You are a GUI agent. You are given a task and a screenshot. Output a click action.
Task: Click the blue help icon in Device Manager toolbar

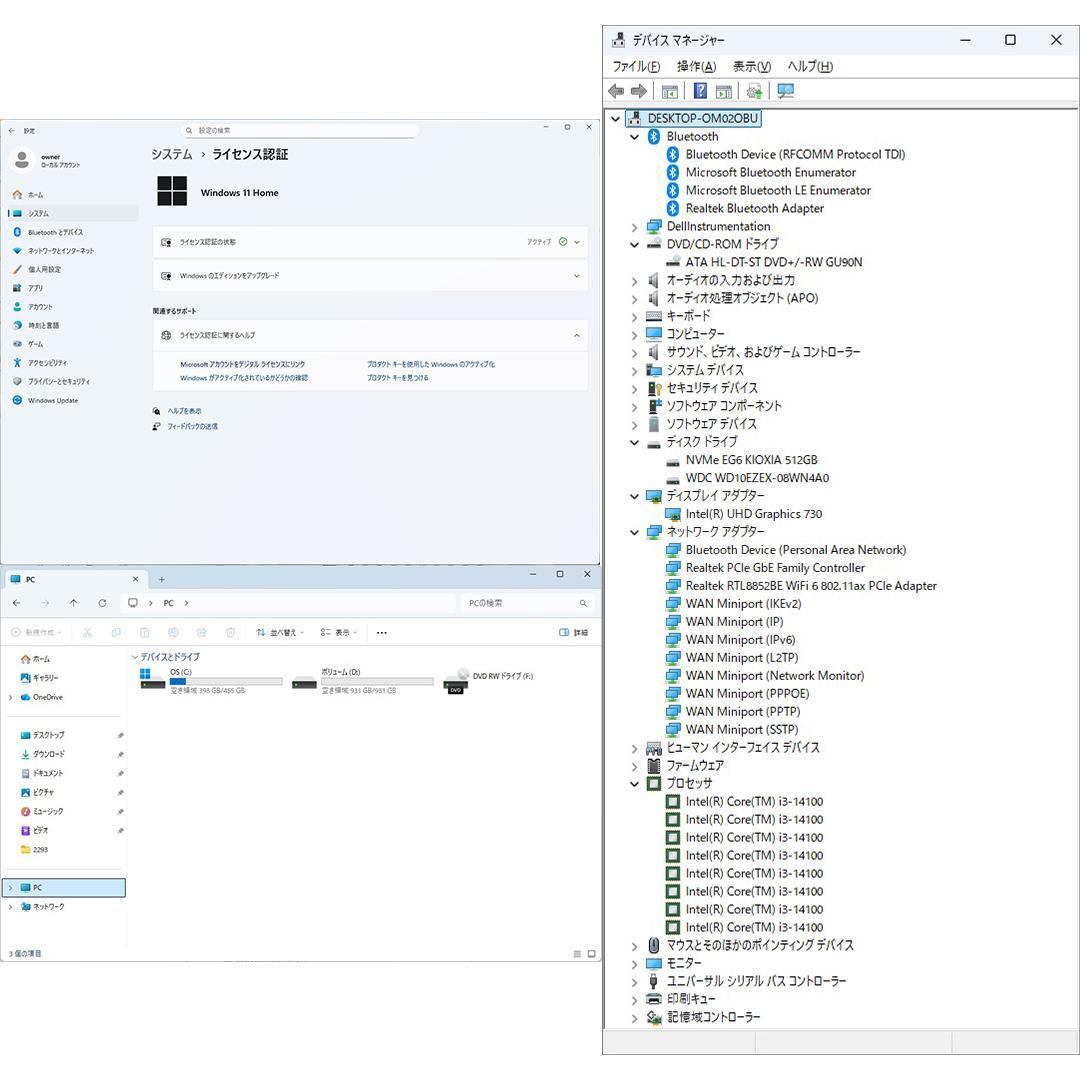pyautogui.click(x=700, y=91)
